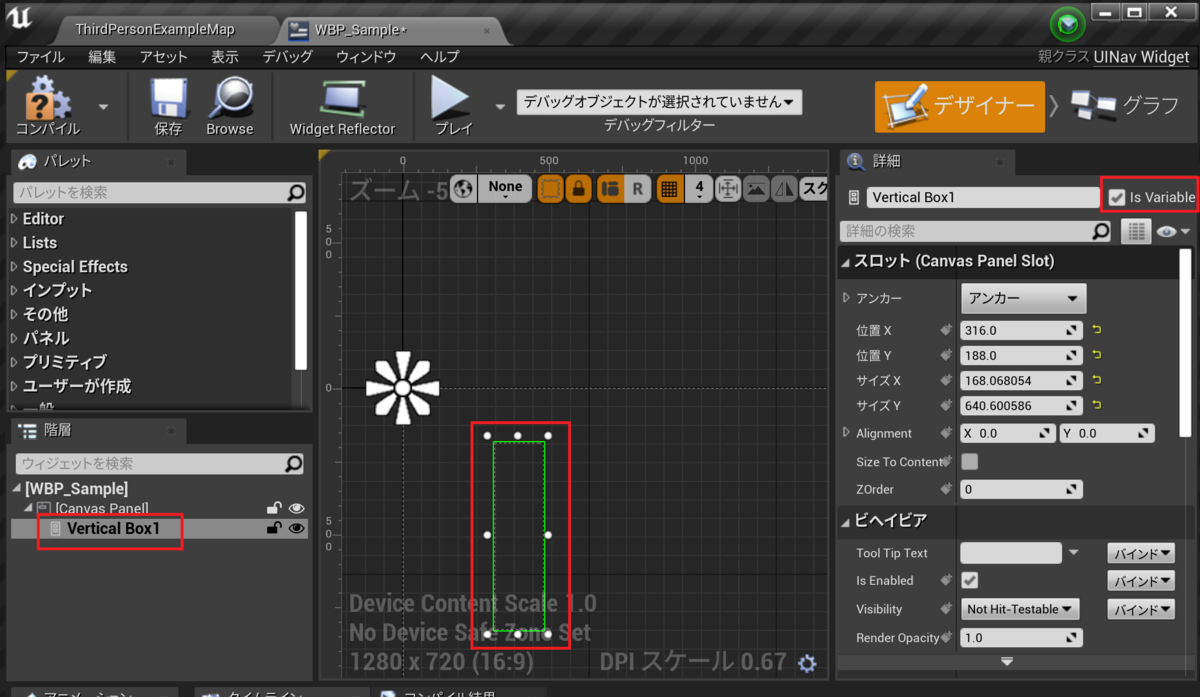Switch to デザイナー designer mode
This screenshot has width=1200, height=697.
click(x=958, y=106)
